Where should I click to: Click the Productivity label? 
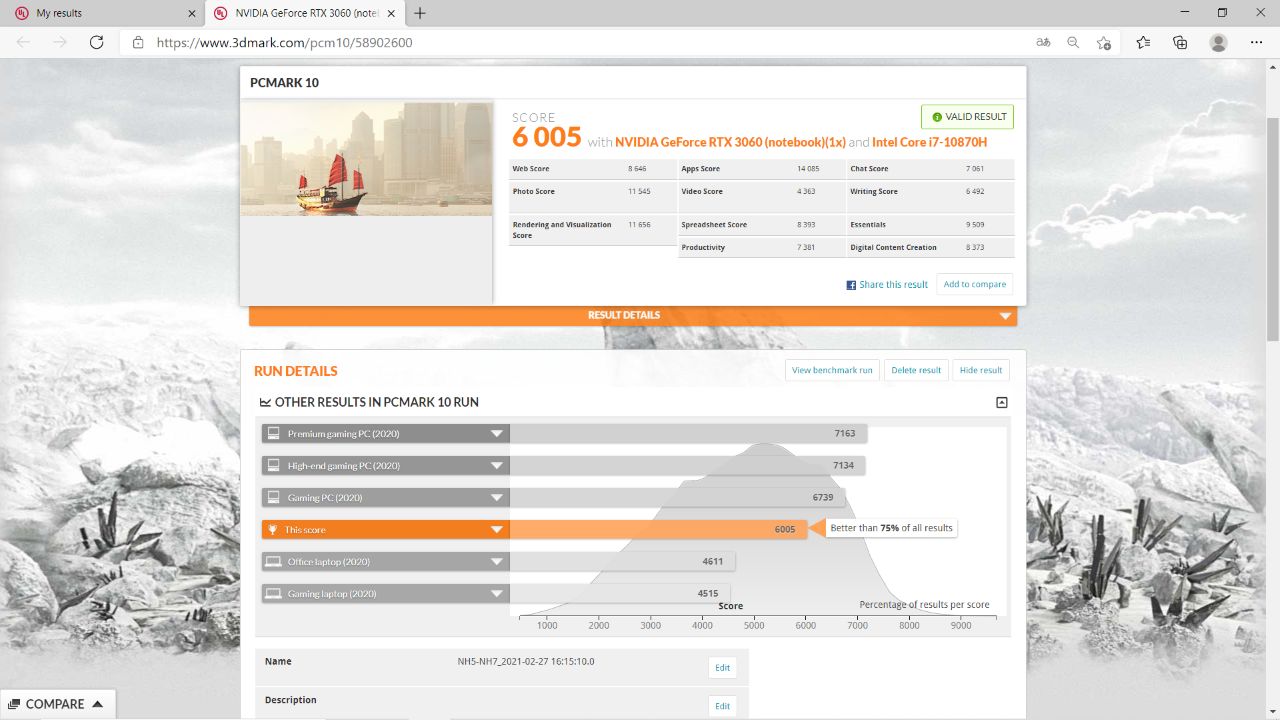pyautogui.click(x=704, y=248)
